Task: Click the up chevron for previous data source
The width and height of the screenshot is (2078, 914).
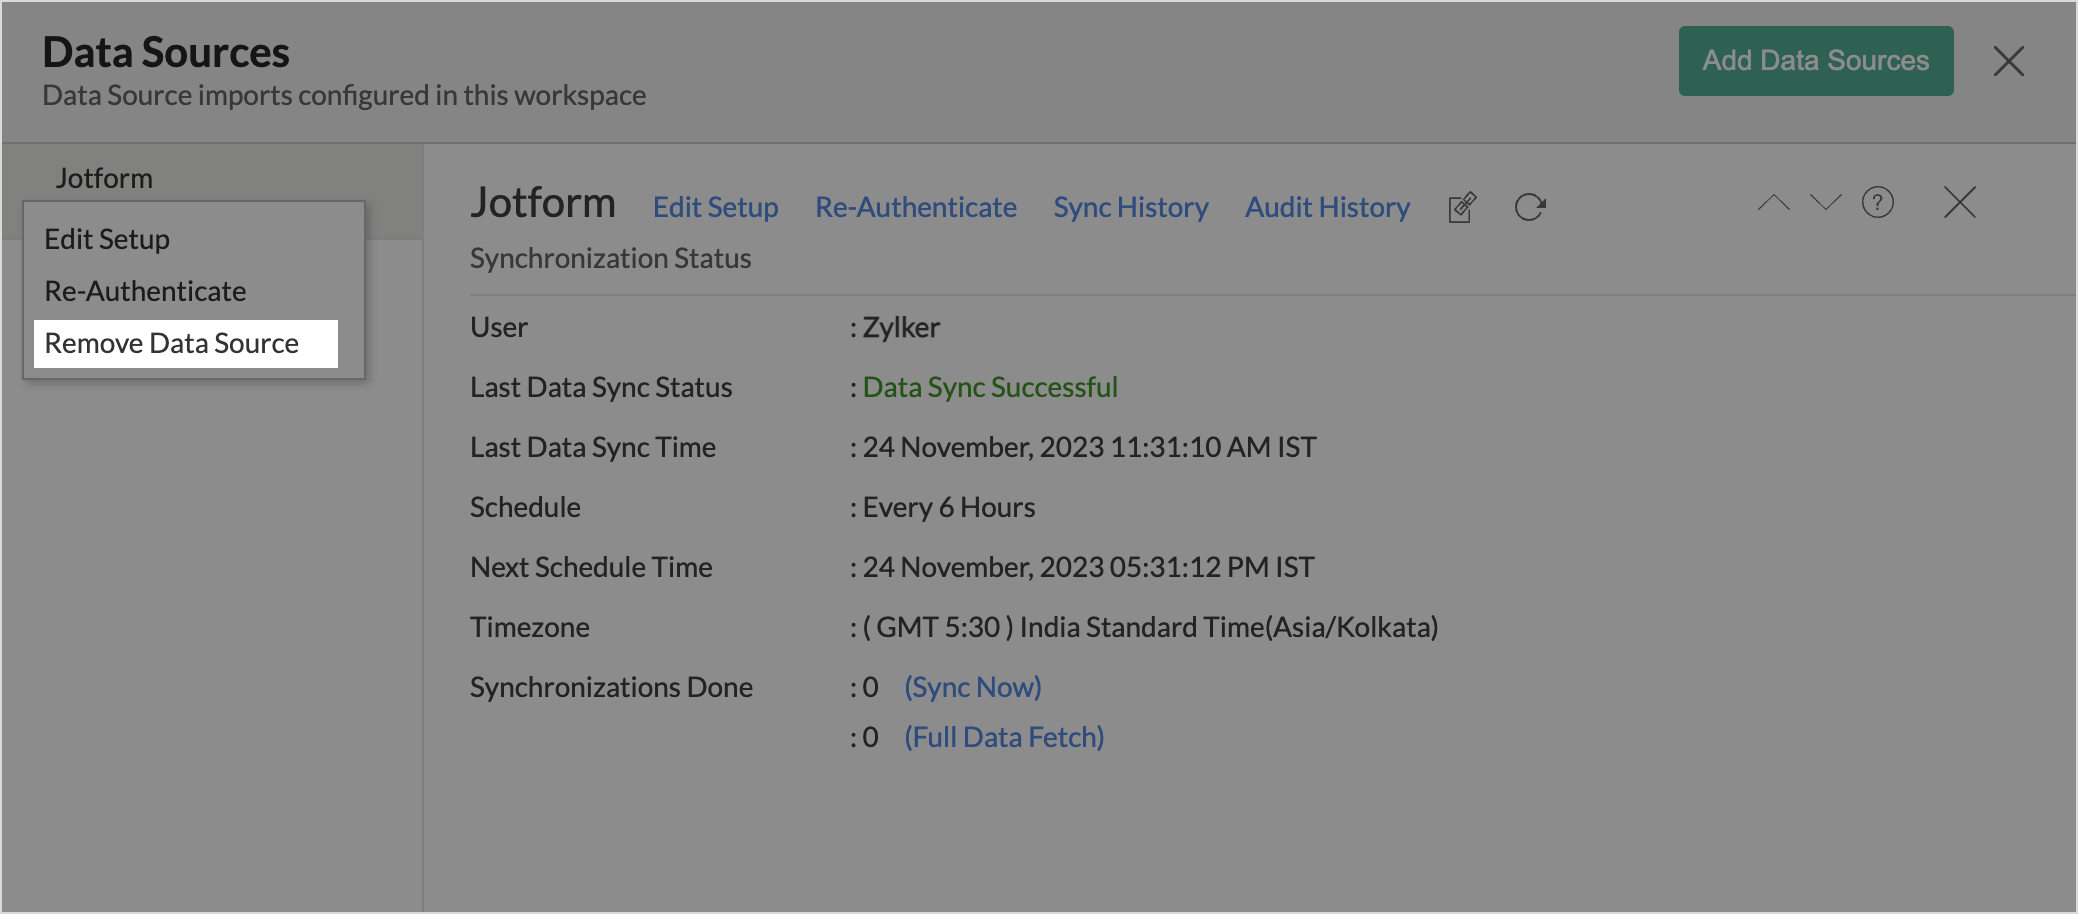Action: click(x=1774, y=203)
